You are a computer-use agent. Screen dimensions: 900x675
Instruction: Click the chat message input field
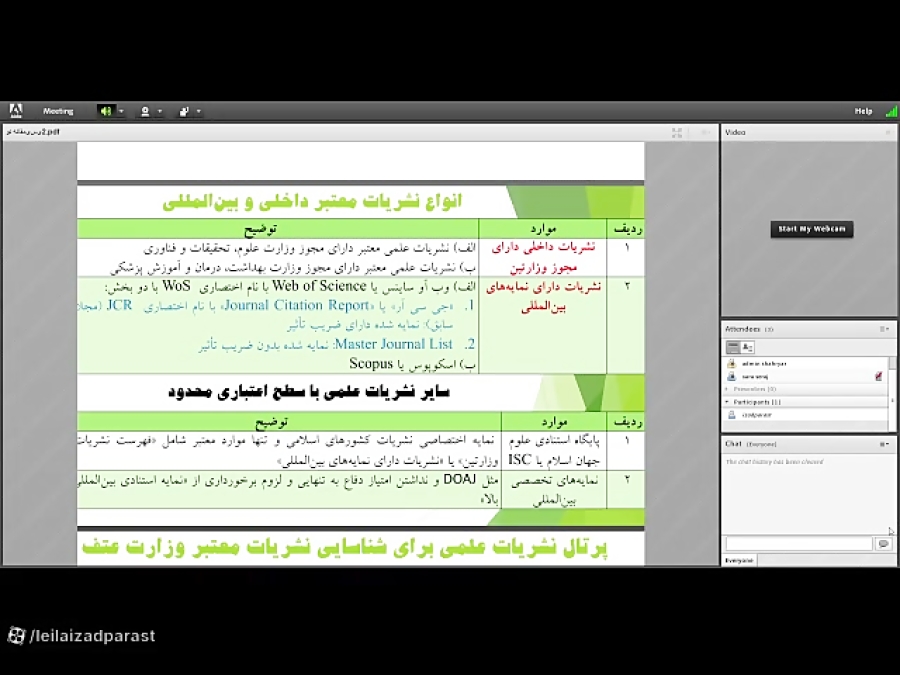tap(799, 544)
